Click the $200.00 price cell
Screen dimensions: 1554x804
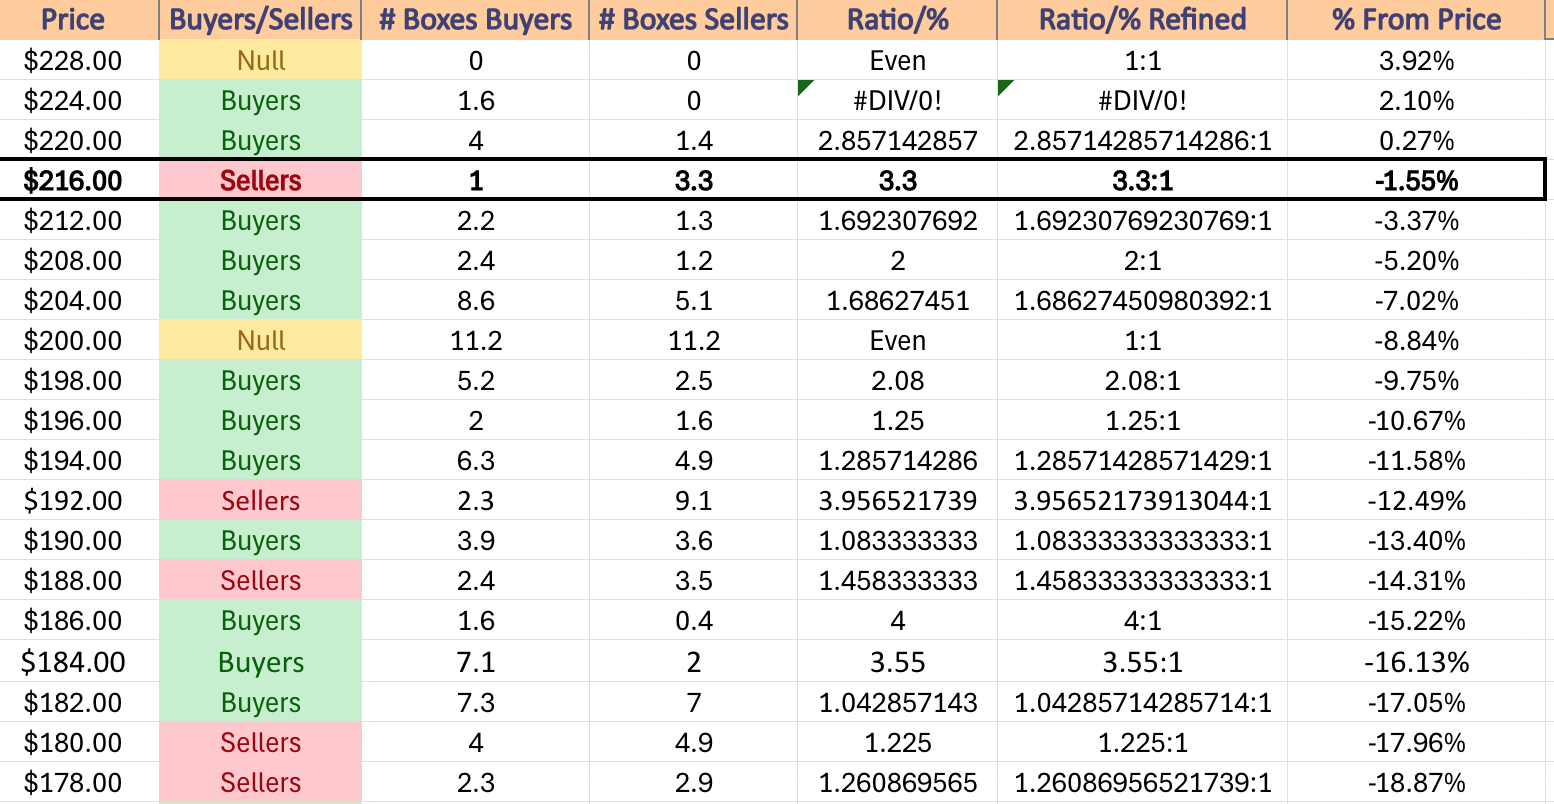[79, 341]
